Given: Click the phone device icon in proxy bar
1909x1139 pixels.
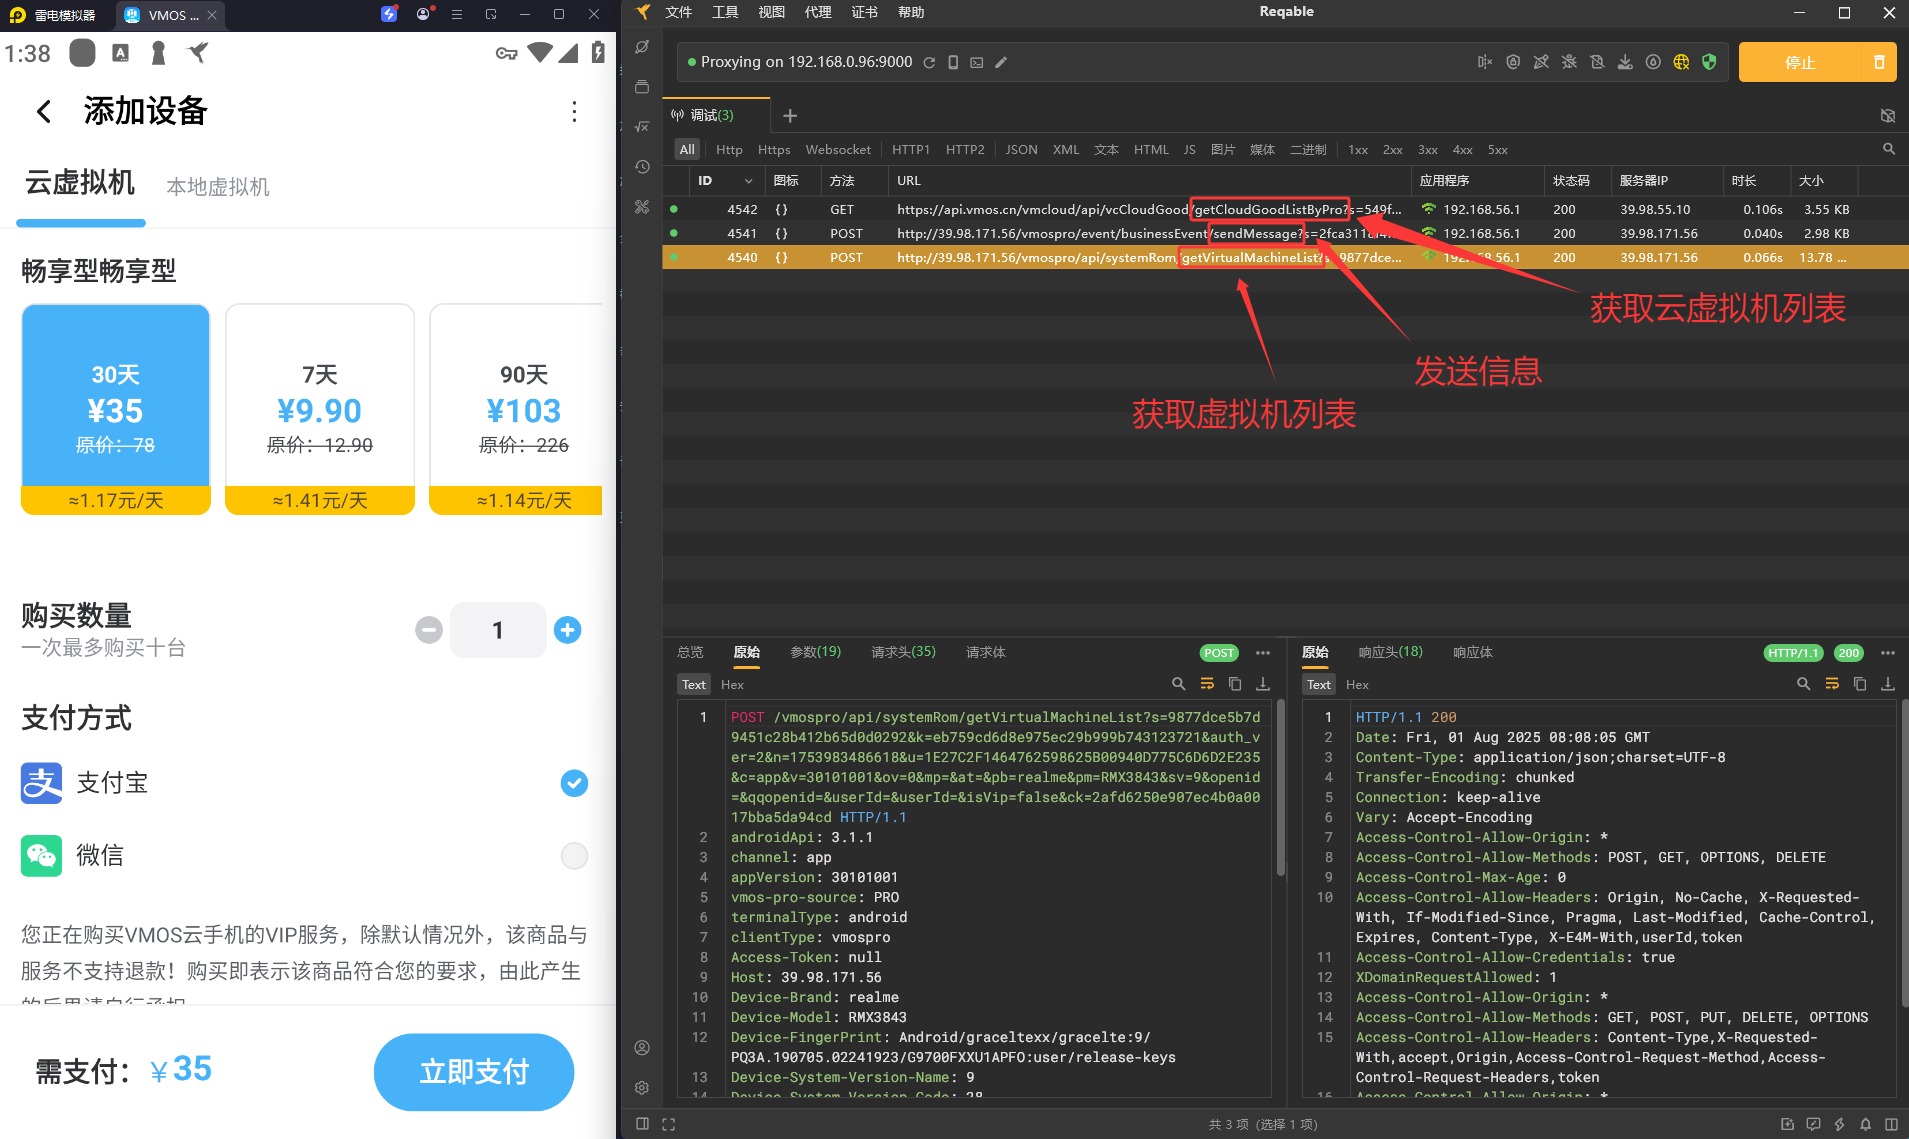Looking at the screenshot, I should pos(953,62).
